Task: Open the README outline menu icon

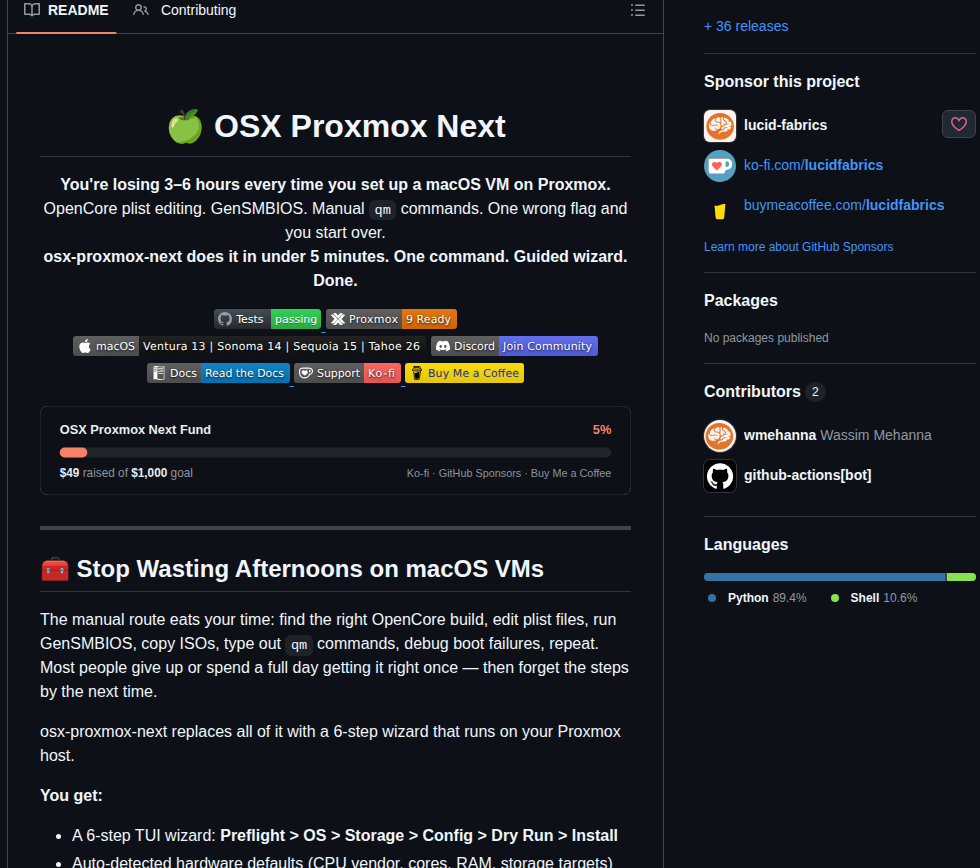Action: coord(638,10)
